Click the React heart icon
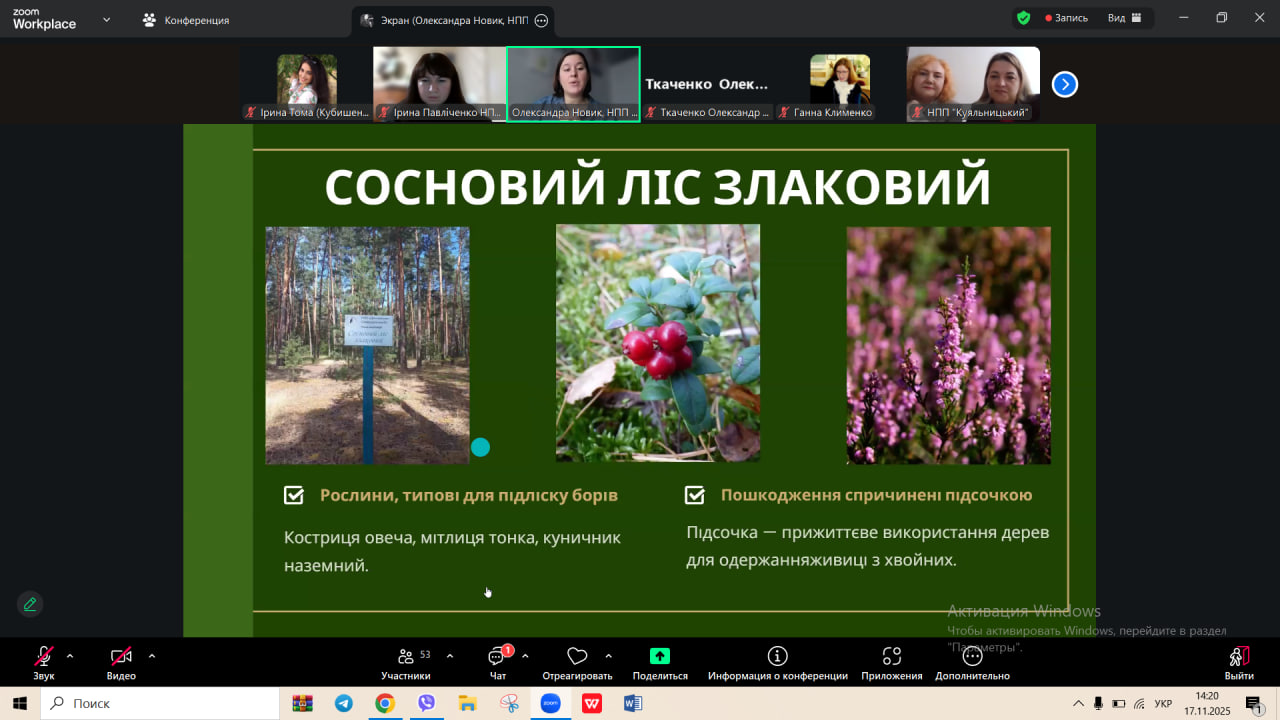Screen dimensions: 1280x720 pyautogui.click(x=577, y=662)
